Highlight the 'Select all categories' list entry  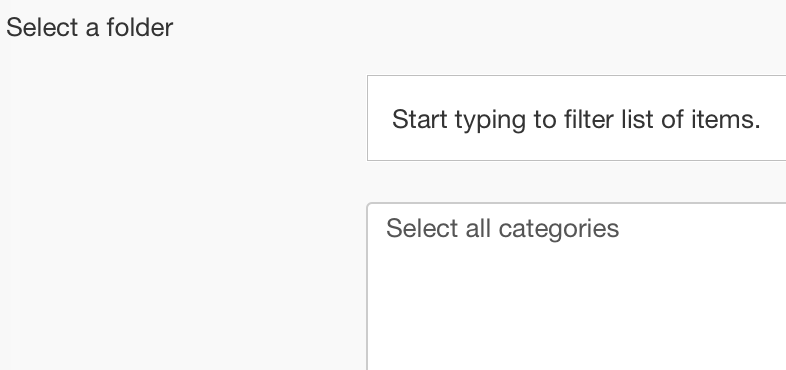pos(502,229)
